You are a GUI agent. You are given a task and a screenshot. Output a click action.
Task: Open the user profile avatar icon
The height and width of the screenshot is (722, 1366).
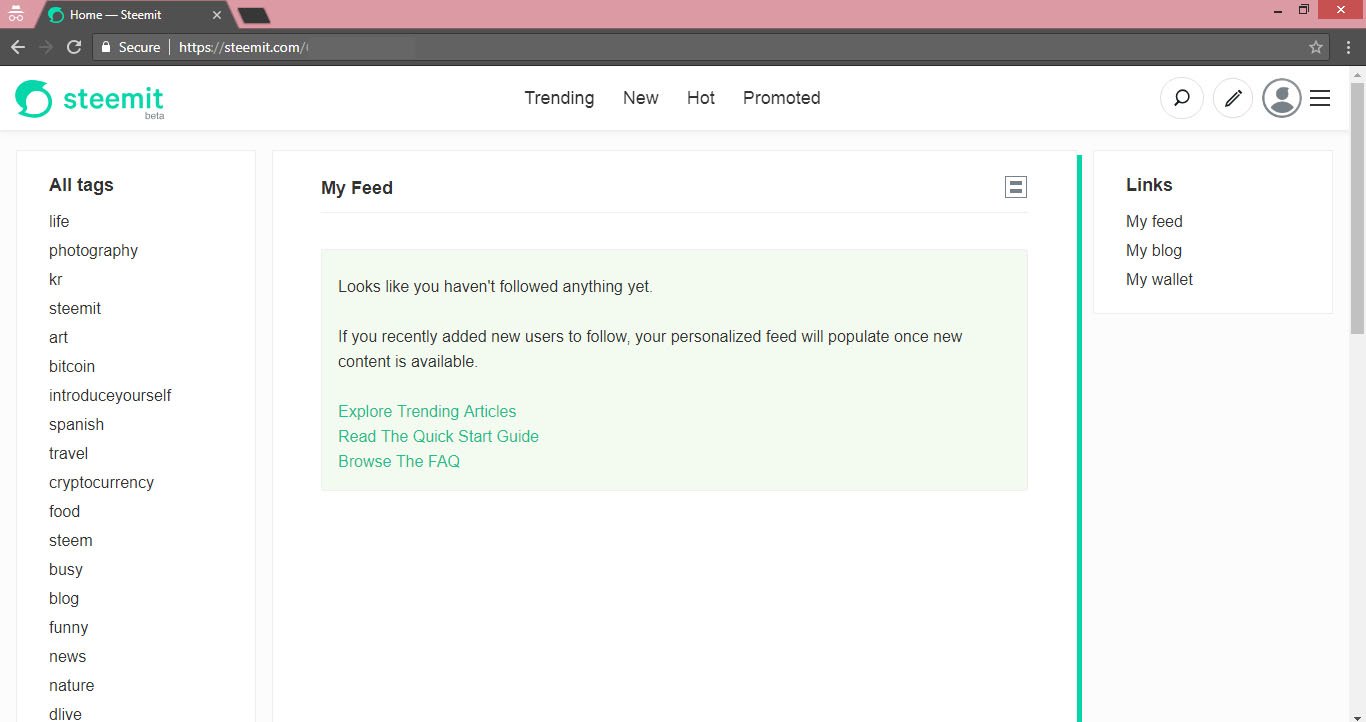pos(1281,98)
